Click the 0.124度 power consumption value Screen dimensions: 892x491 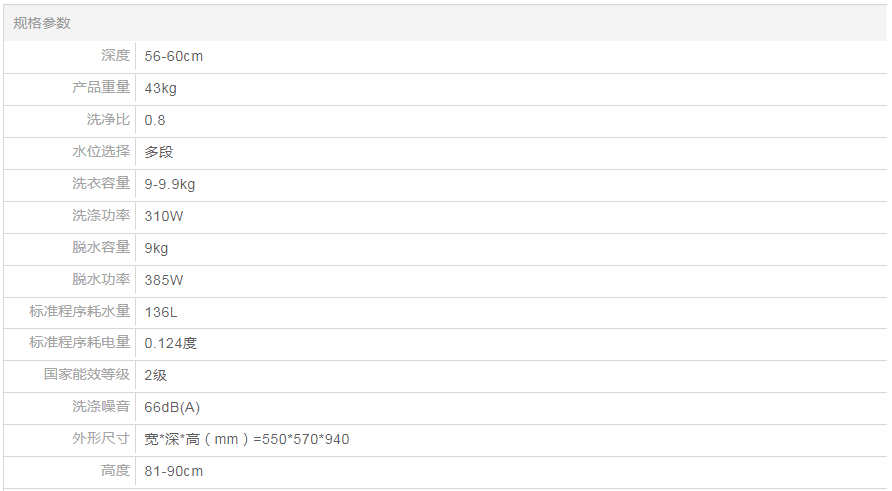(x=170, y=343)
